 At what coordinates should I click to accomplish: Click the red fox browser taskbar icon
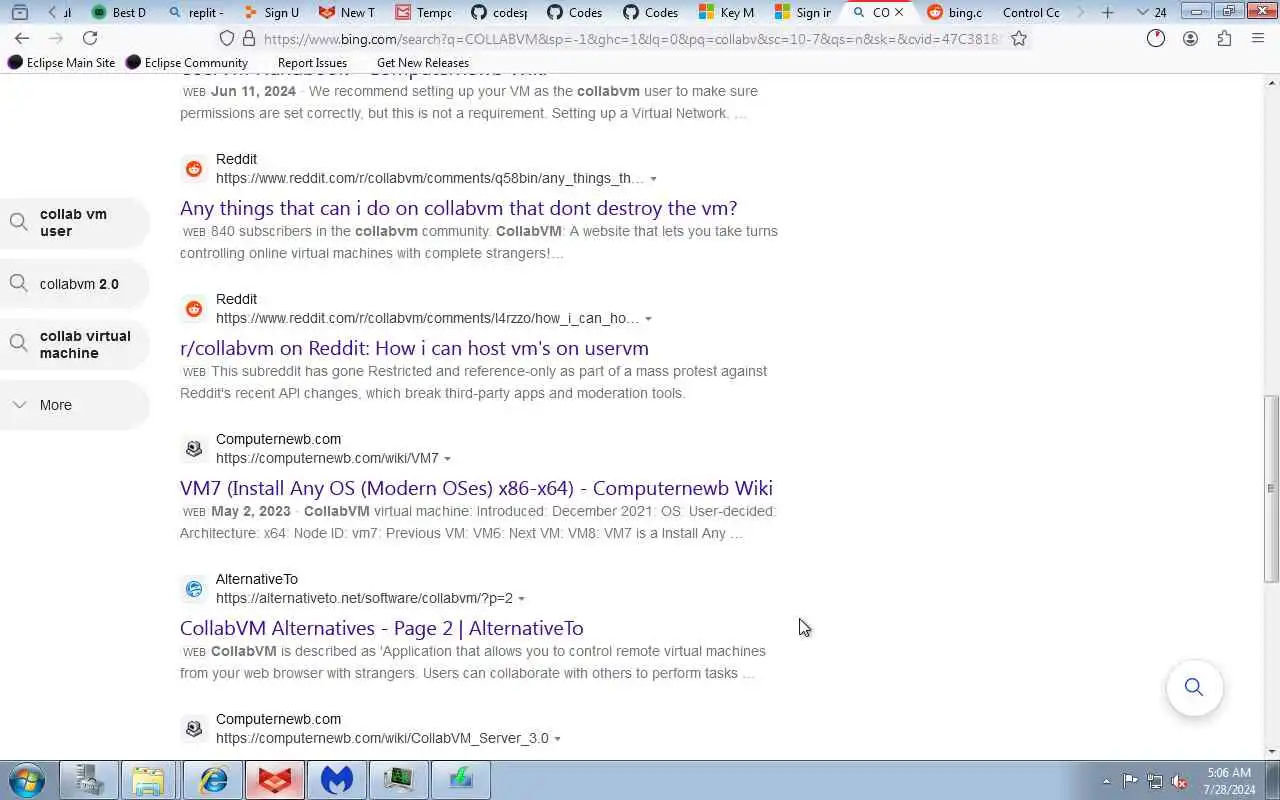[x=274, y=780]
